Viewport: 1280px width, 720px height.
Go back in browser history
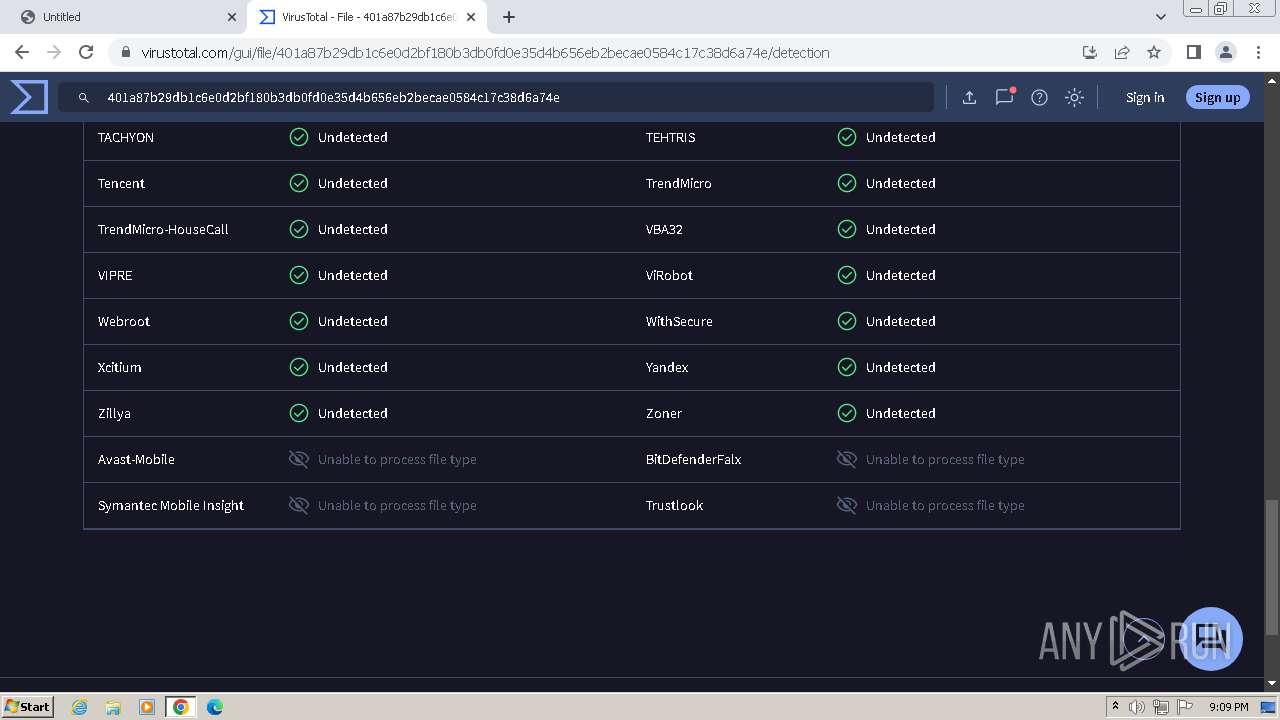[x=22, y=52]
